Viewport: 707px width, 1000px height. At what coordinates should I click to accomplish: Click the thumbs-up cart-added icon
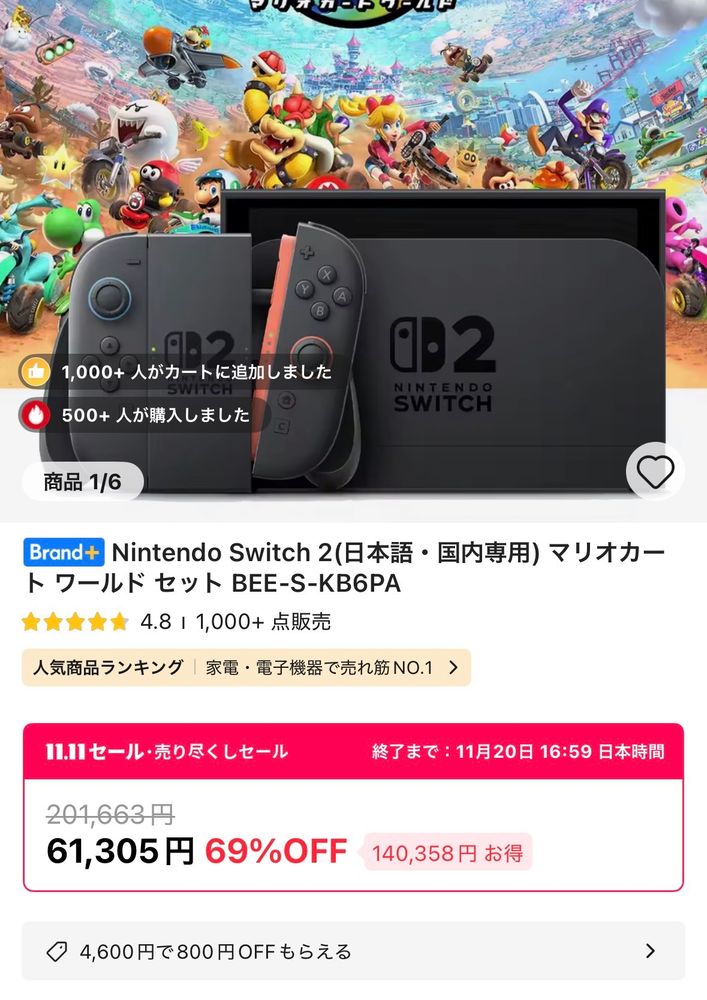point(34,372)
